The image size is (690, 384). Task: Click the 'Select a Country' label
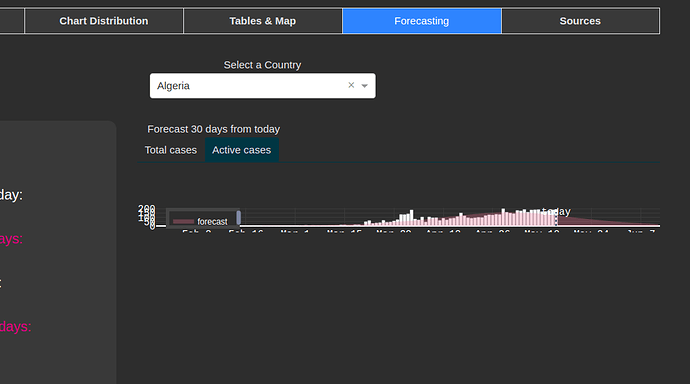(x=262, y=65)
